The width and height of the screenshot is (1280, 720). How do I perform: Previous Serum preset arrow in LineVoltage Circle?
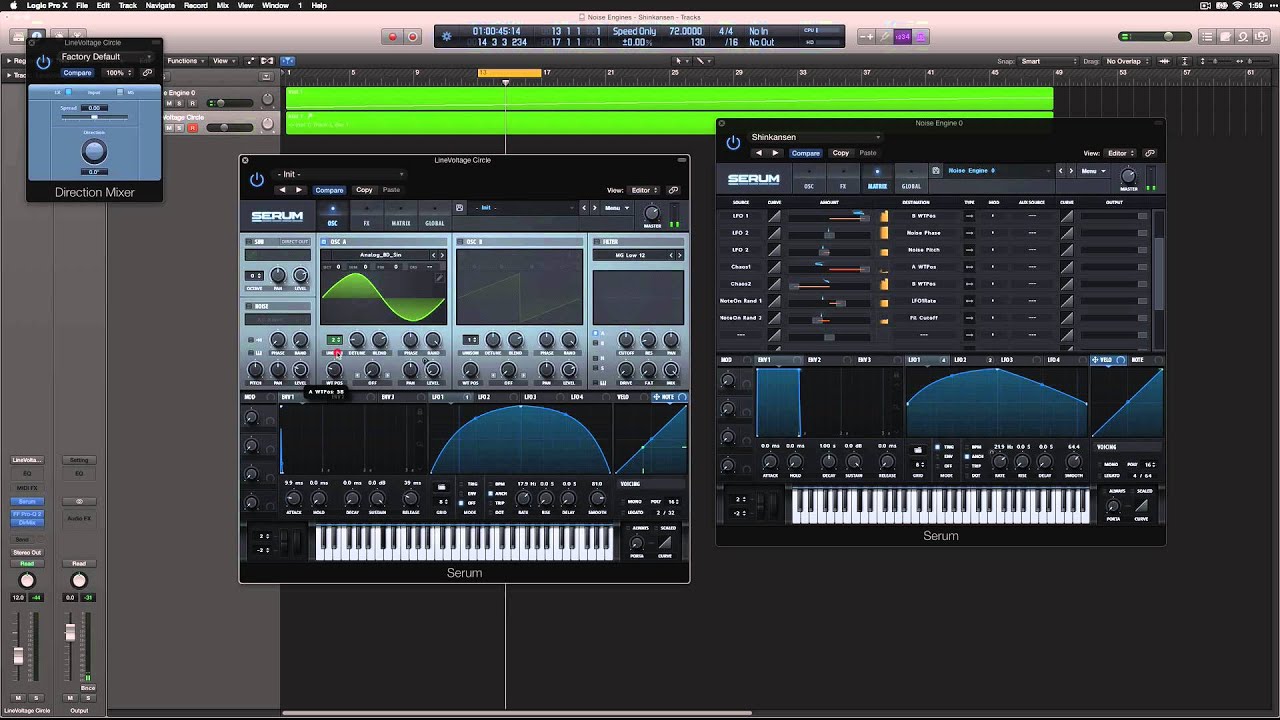tap(586, 208)
